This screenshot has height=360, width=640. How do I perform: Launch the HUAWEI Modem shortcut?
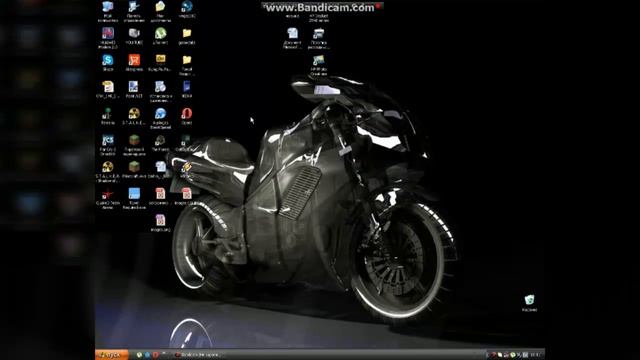point(108,38)
